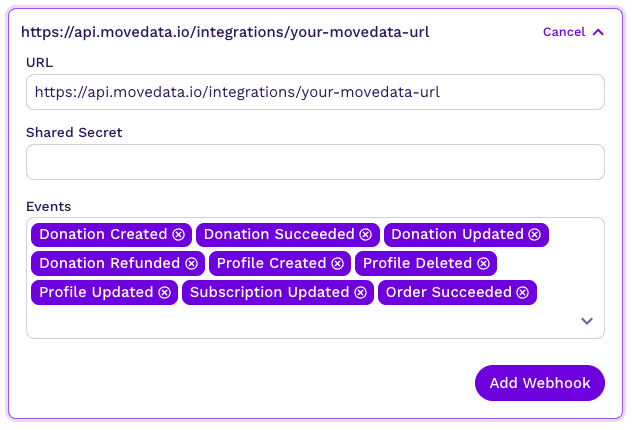Remove the Profile Created tag

338,263
